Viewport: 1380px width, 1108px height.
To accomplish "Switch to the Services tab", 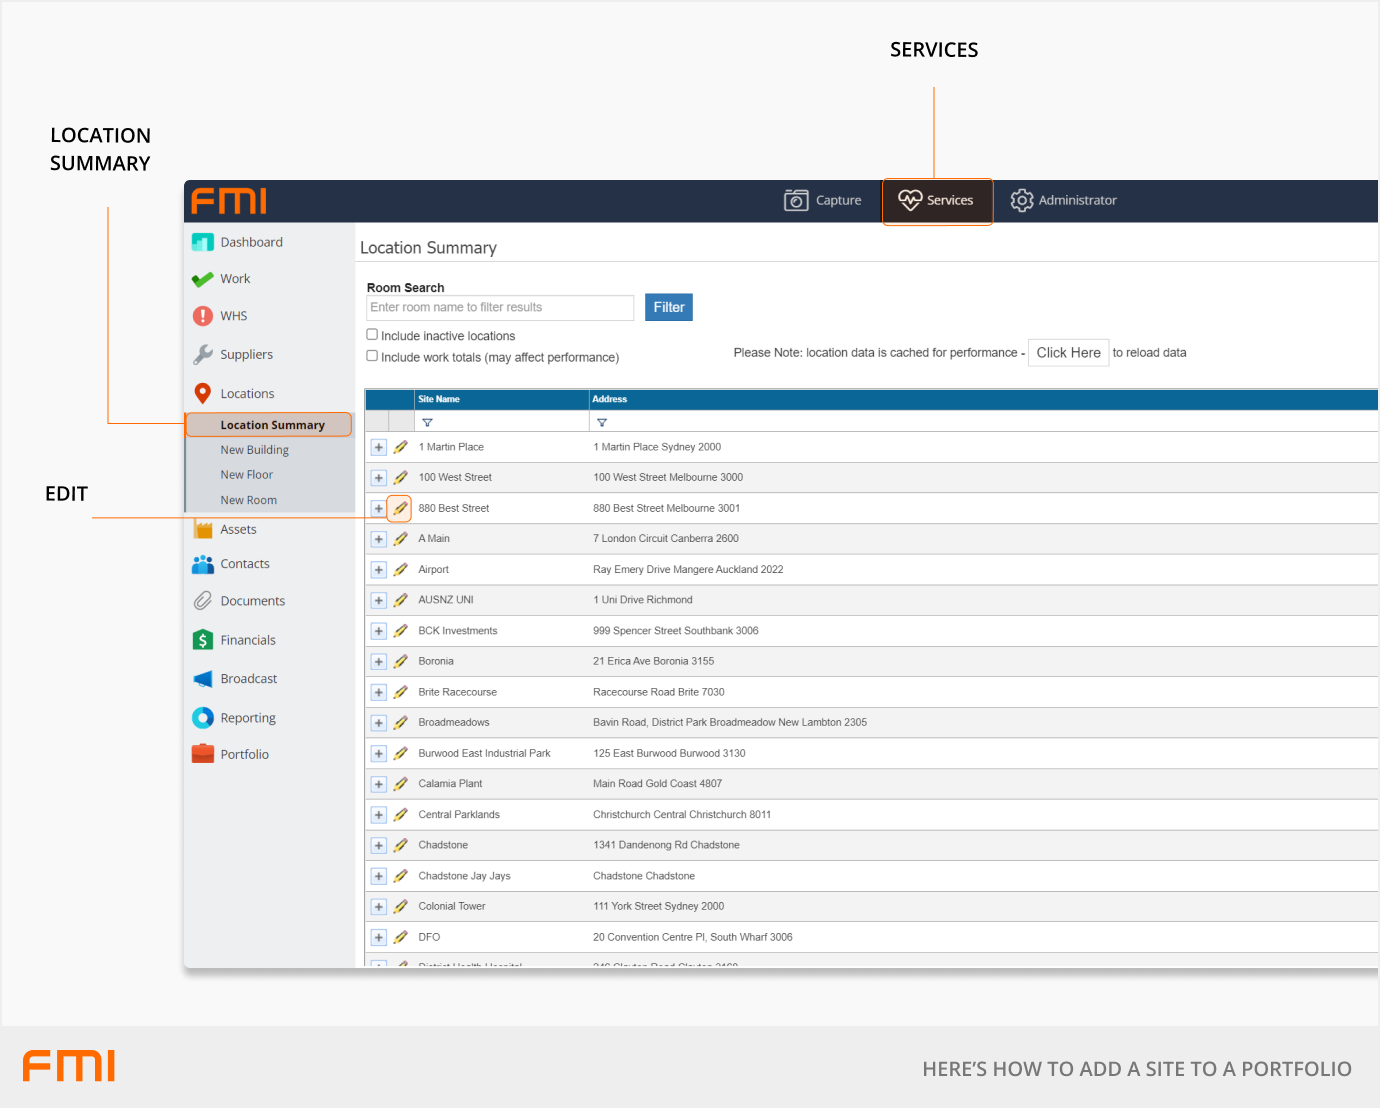I will [936, 201].
